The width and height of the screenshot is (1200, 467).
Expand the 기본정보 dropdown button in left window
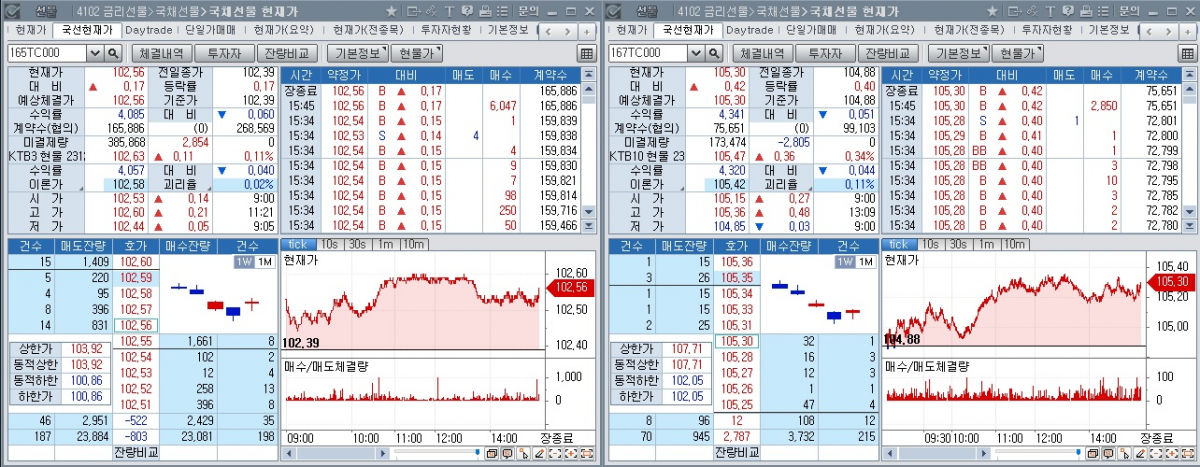(x=359, y=53)
